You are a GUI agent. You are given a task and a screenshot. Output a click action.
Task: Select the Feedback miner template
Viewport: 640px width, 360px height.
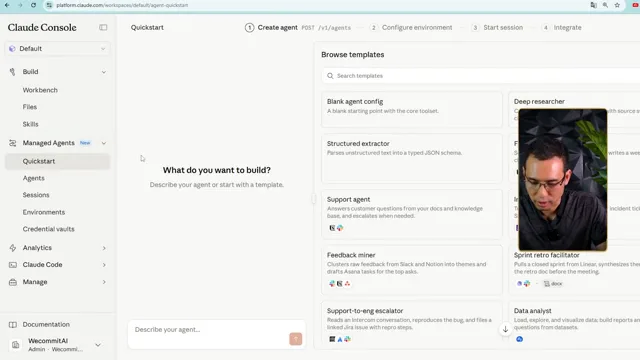tap(412, 270)
